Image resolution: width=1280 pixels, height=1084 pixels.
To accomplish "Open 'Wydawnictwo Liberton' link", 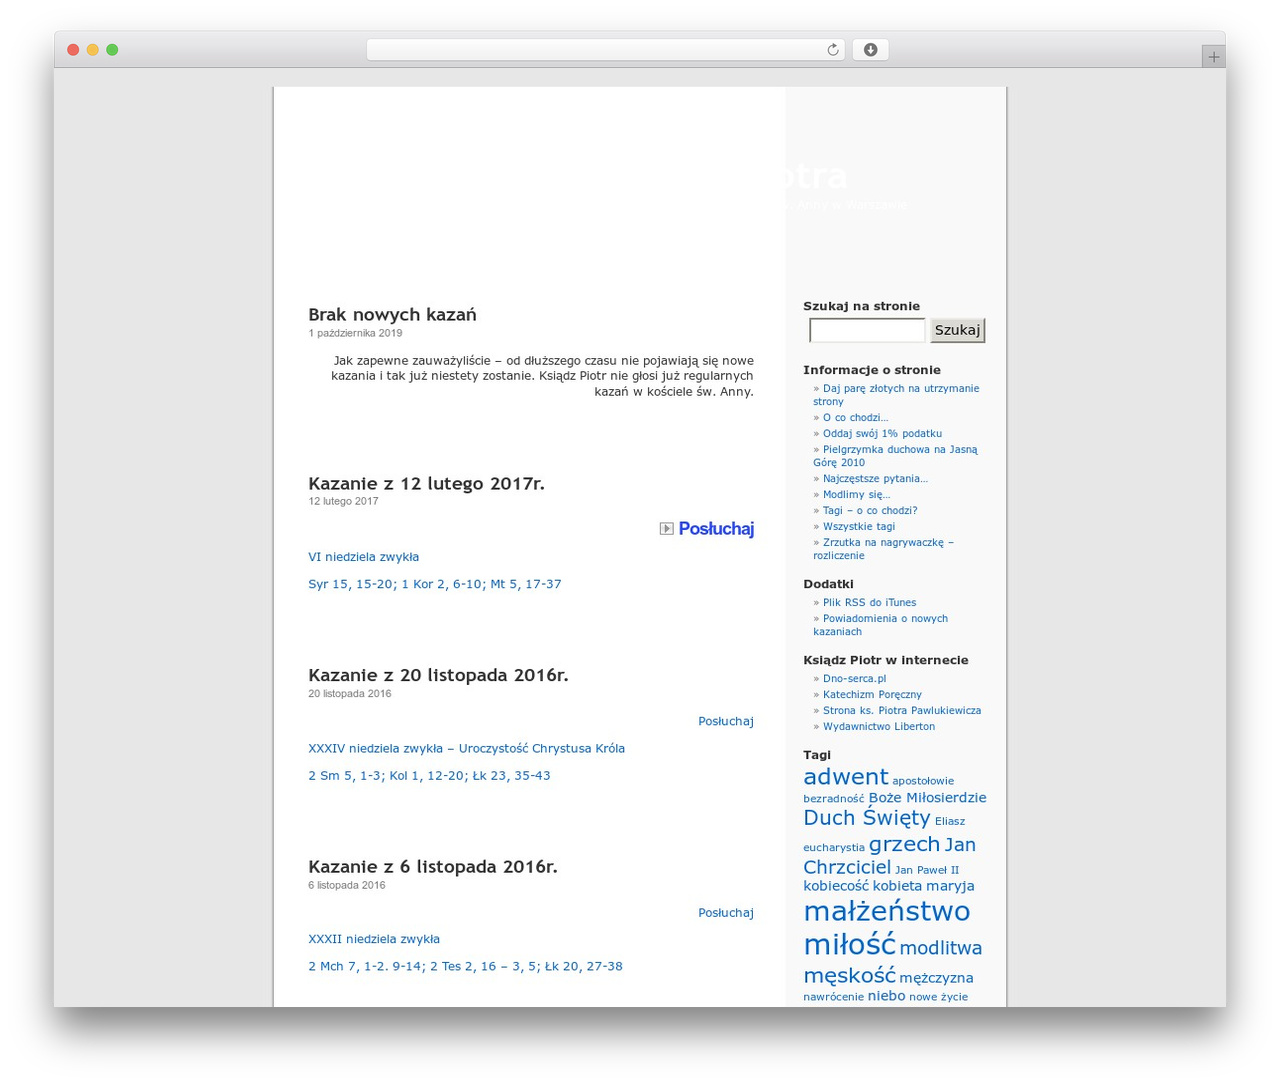I will pyautogui.click(x=879, y=727).
